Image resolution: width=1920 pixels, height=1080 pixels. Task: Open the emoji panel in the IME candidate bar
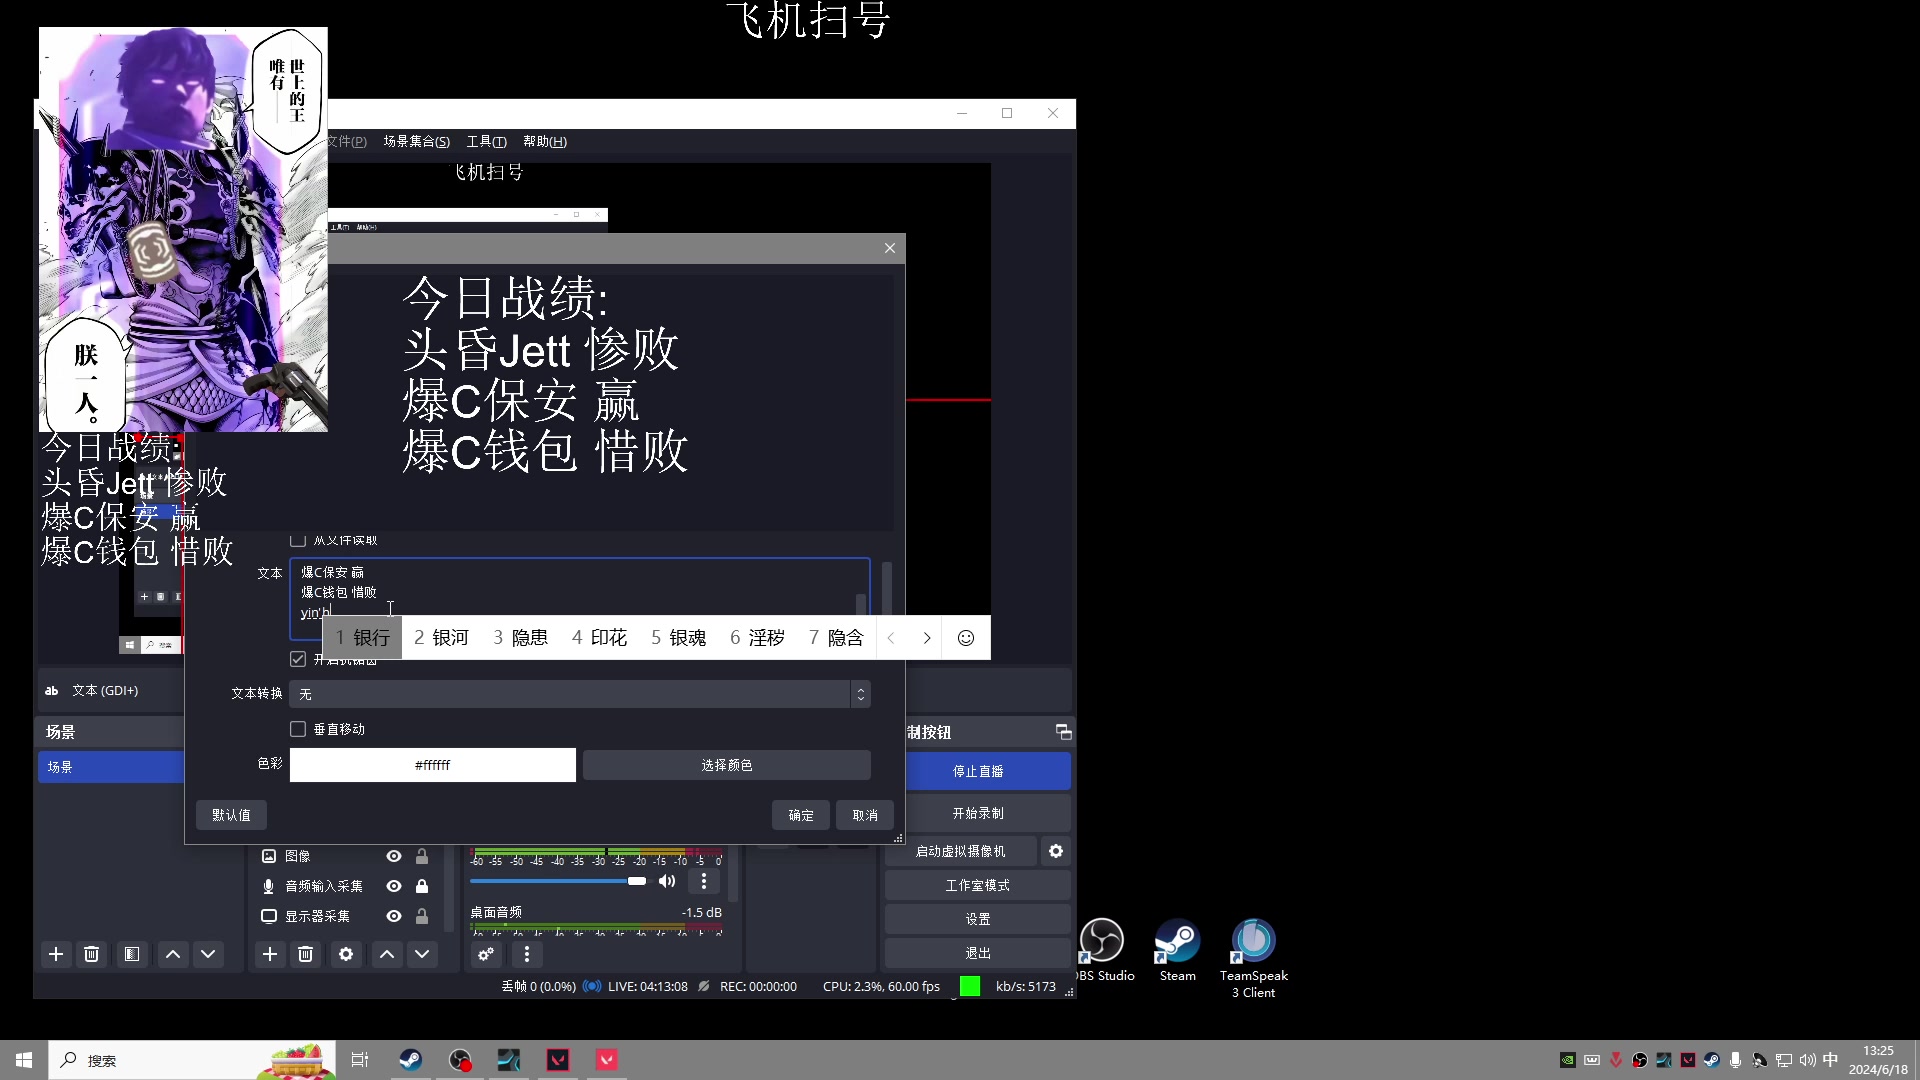[966, 638]
